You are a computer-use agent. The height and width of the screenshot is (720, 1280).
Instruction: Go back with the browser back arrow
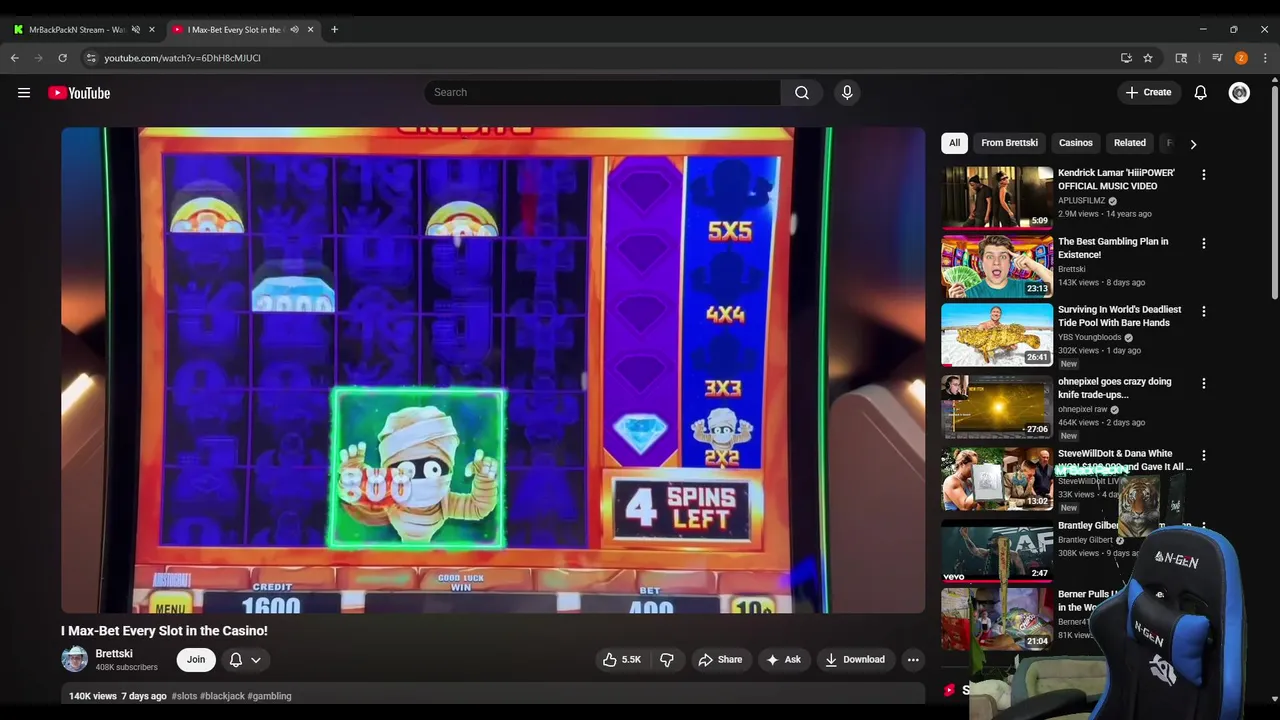pos(15,58)
